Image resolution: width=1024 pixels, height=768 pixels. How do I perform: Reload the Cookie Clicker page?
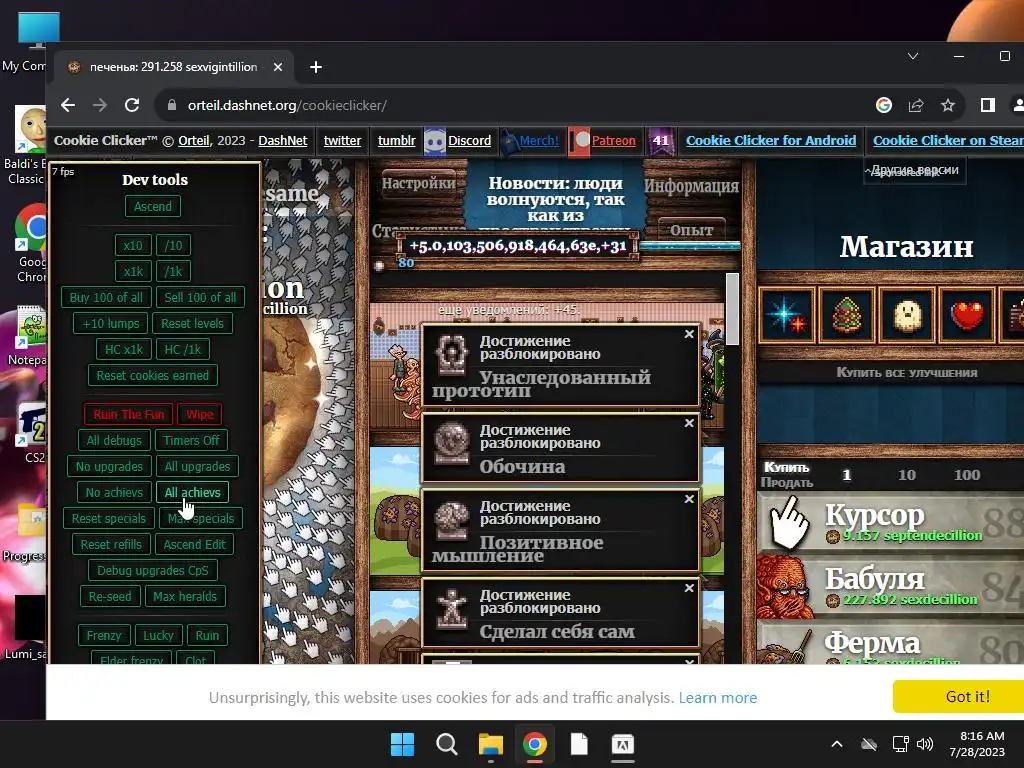132,105
